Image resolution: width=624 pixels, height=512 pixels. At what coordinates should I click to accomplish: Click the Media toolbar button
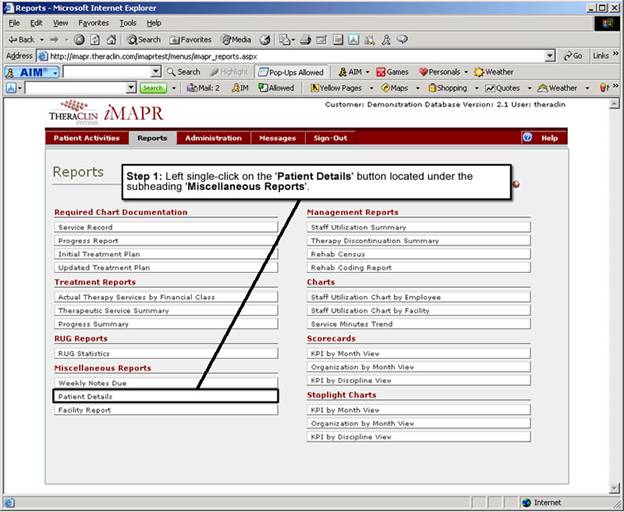click(236, 40)
